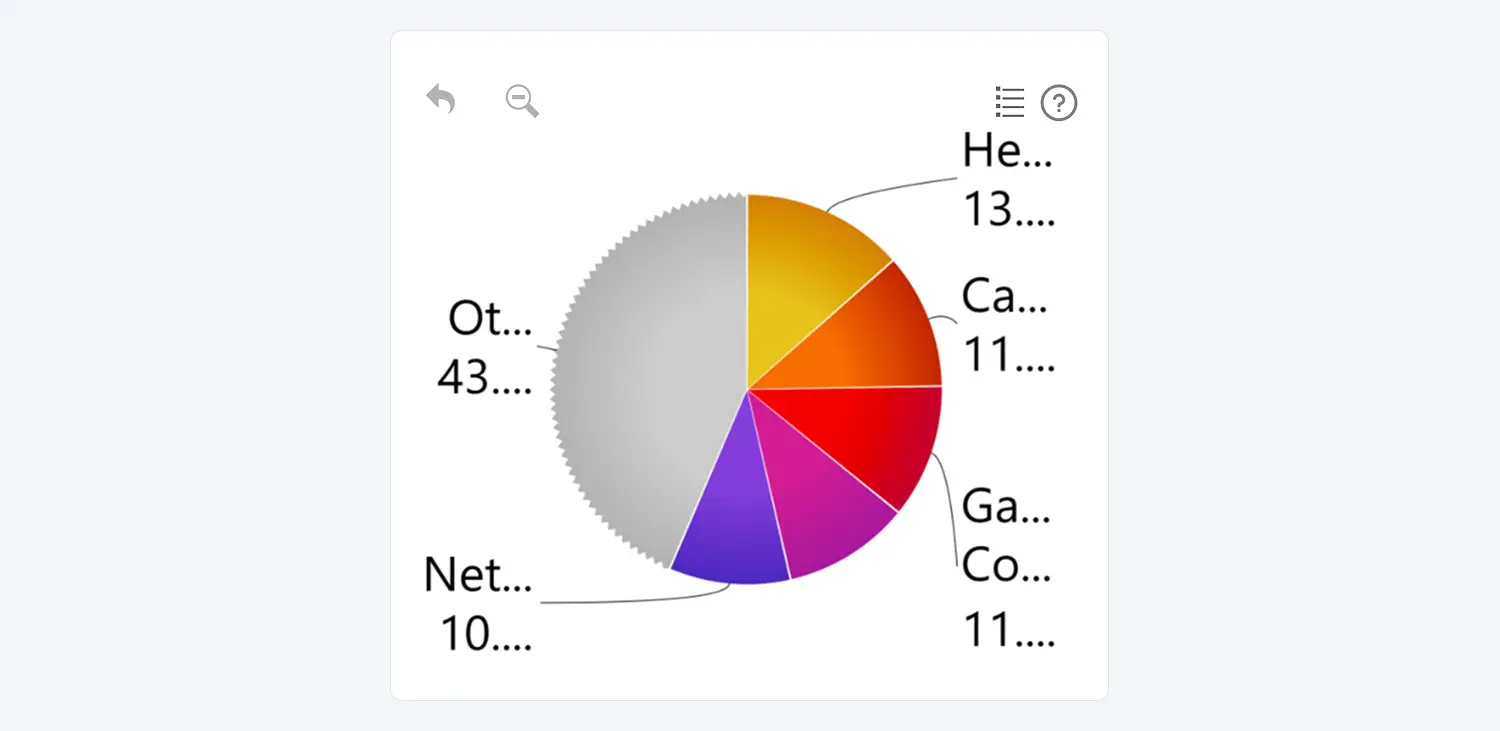Viewport: 1500px width, 731px height.
Task: Toggle the legend panel with the list icon
Action: pos(1009,102)
